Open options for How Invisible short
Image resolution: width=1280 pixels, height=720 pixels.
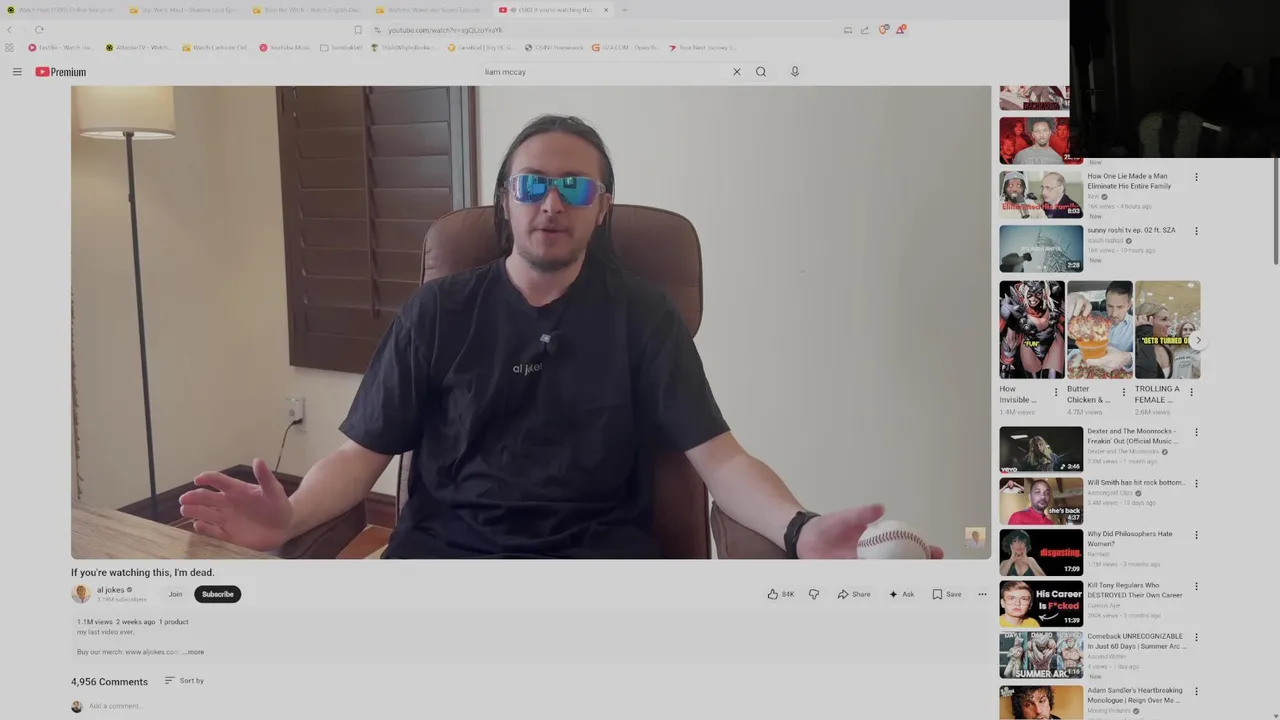point(1055,392)
